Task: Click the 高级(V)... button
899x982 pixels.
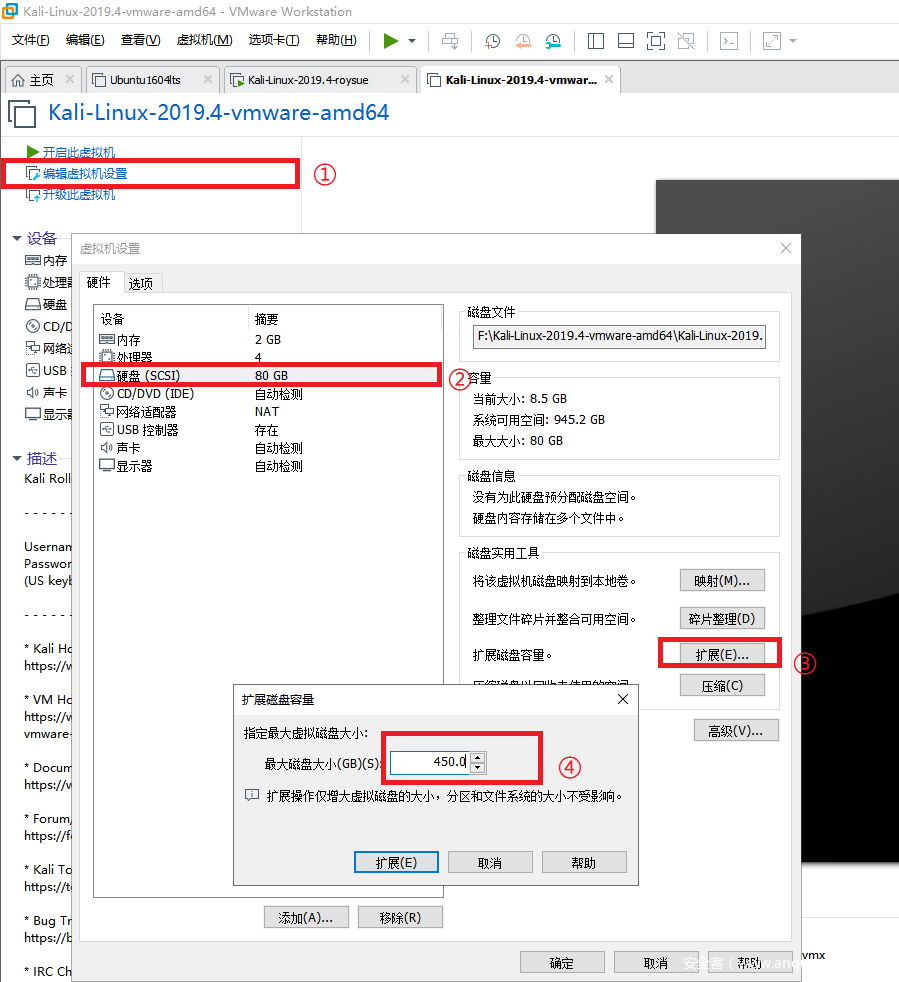Action: click(736, 730)
